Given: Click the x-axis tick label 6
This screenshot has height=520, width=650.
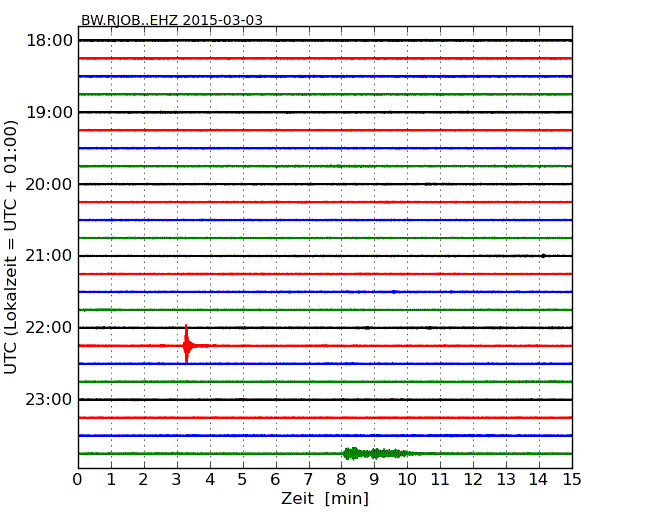Looking at the screenshot, I should pyautogui.click(x=275, y=480).
